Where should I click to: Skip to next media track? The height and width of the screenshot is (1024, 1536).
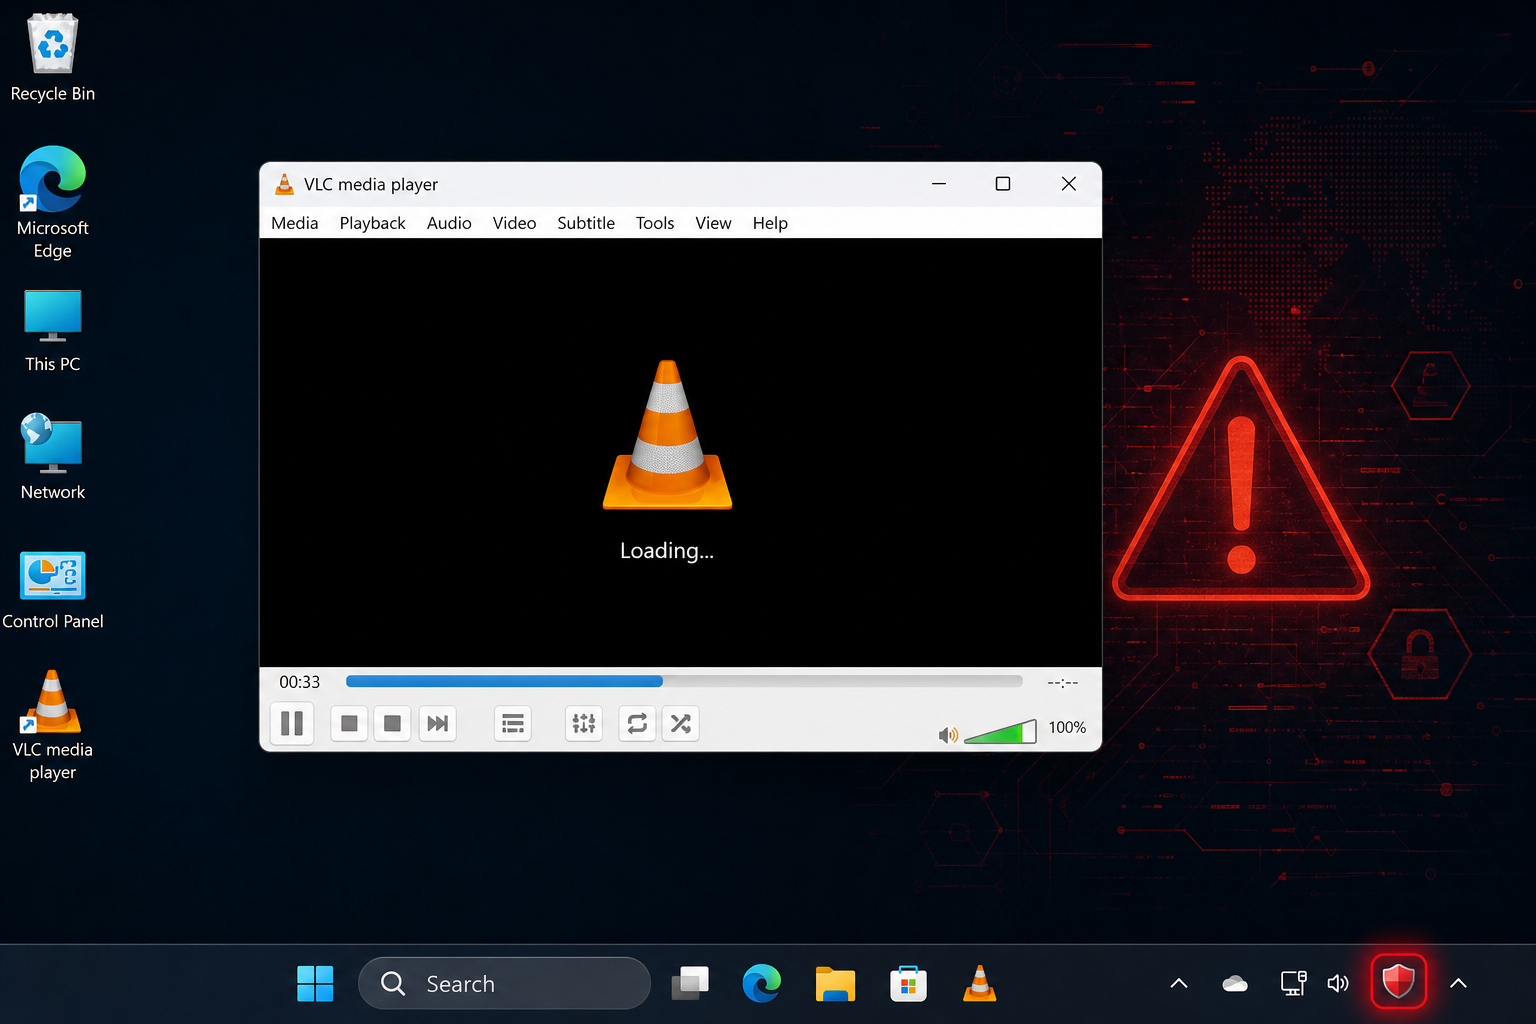(437, 723)
